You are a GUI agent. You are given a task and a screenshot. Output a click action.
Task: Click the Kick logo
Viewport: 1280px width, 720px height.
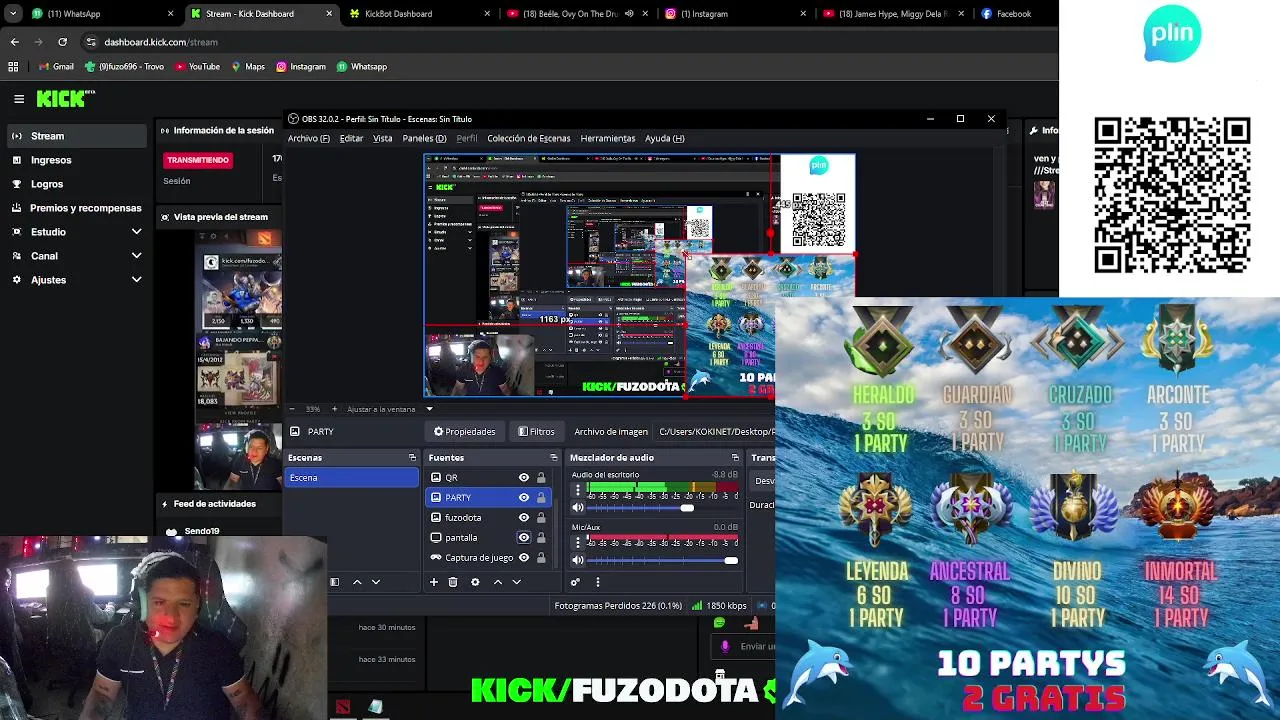65,98
